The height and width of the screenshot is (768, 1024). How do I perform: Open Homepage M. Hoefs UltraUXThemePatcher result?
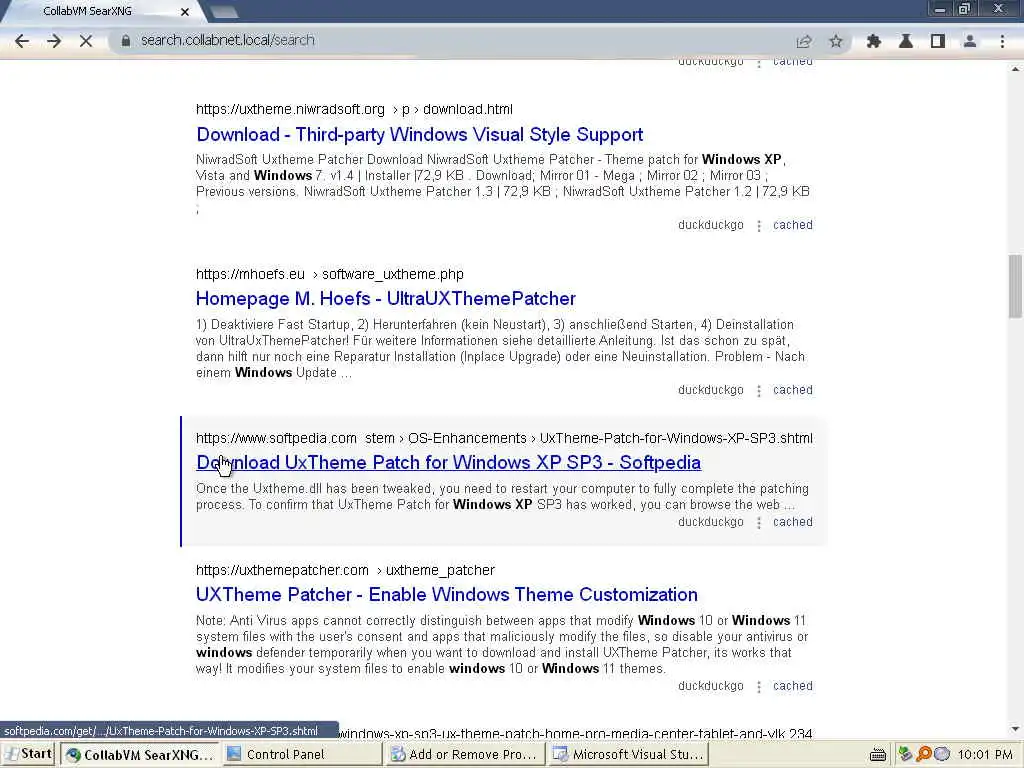click(x=385, y=298)
